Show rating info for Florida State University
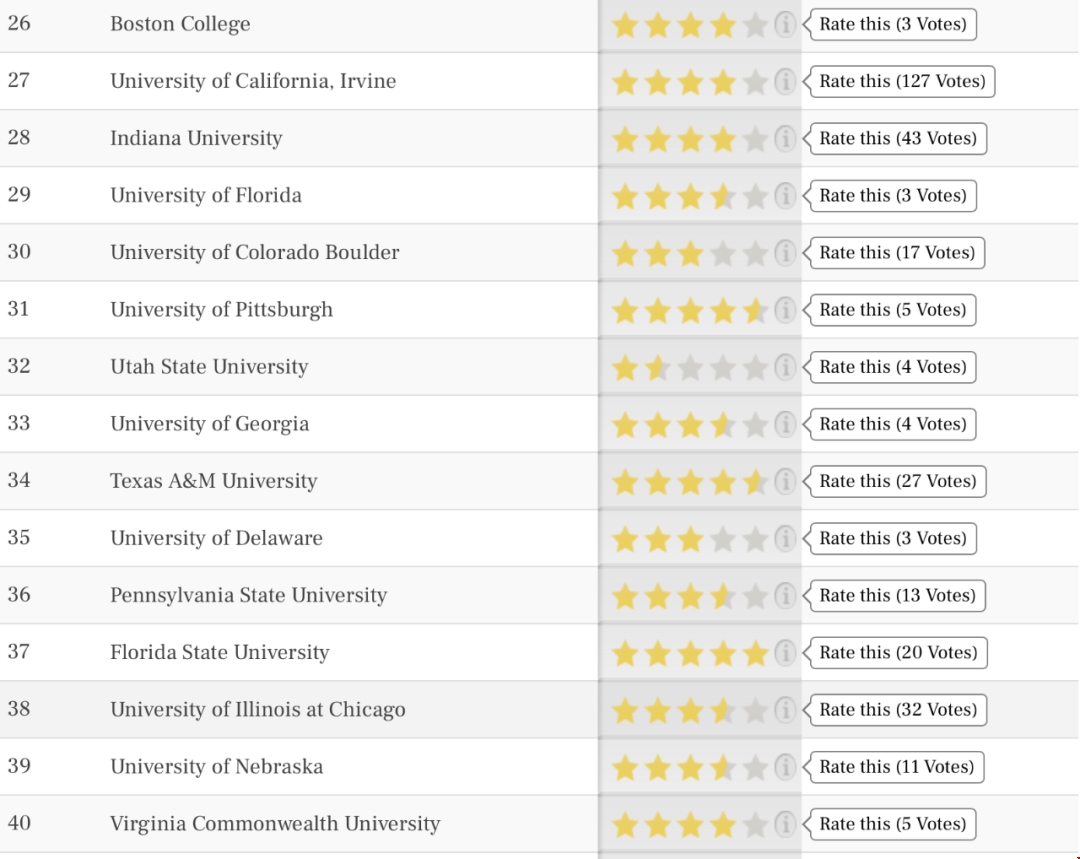Screen dimensions: 1080x859 (784, 654)
